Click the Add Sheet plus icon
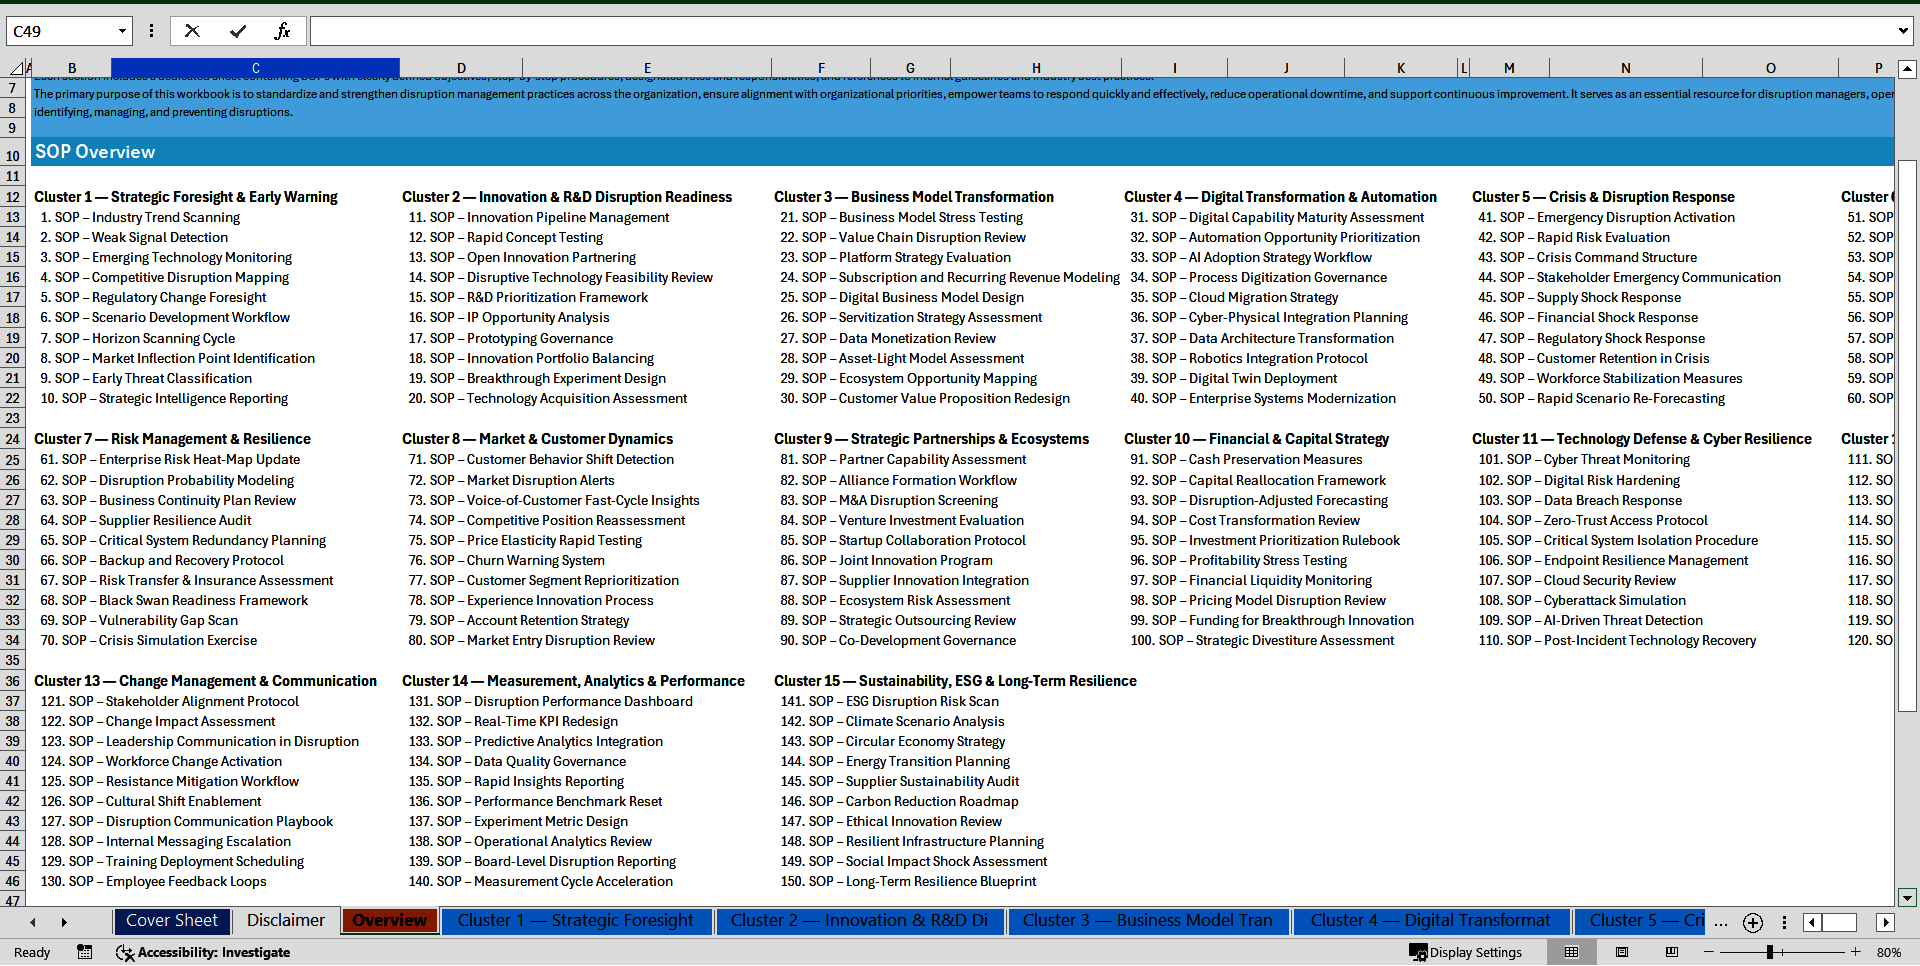 click(x=1752, y=923)
